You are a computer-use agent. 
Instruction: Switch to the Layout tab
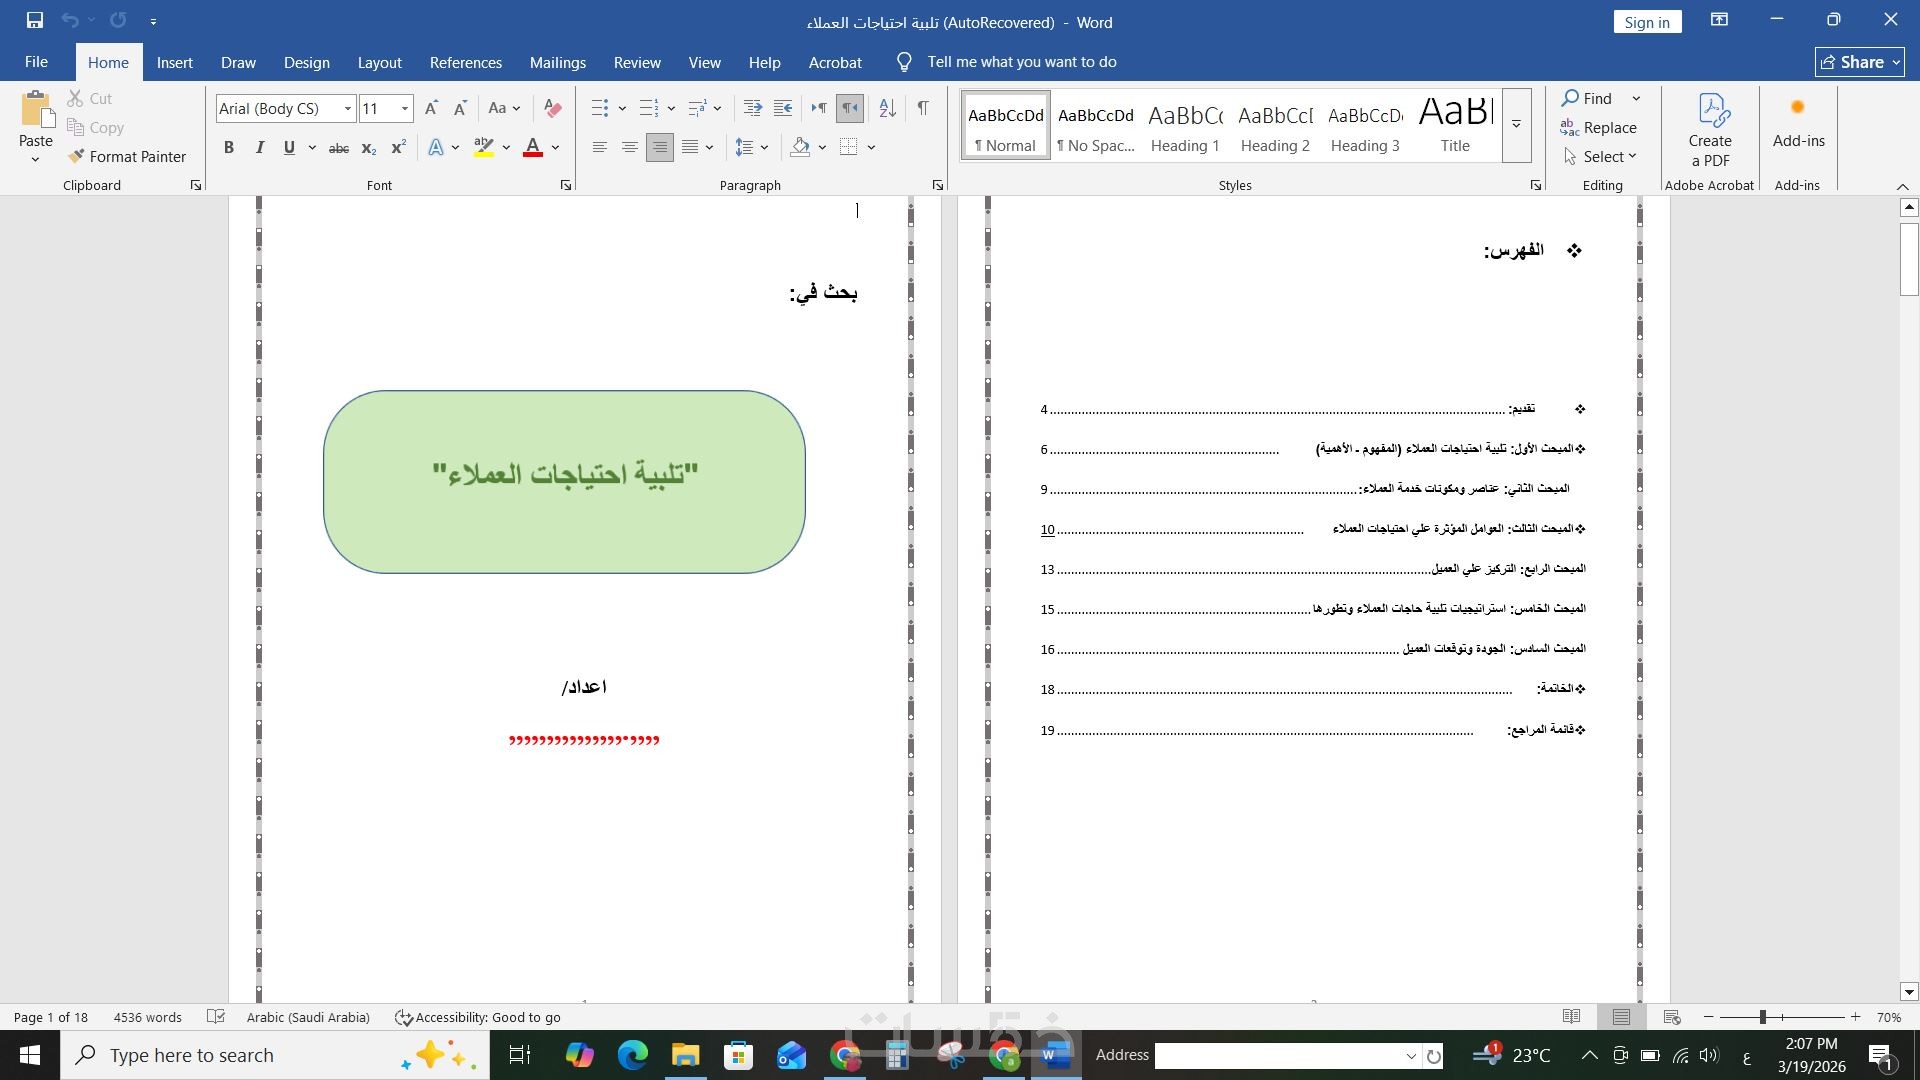click(379, 62)
